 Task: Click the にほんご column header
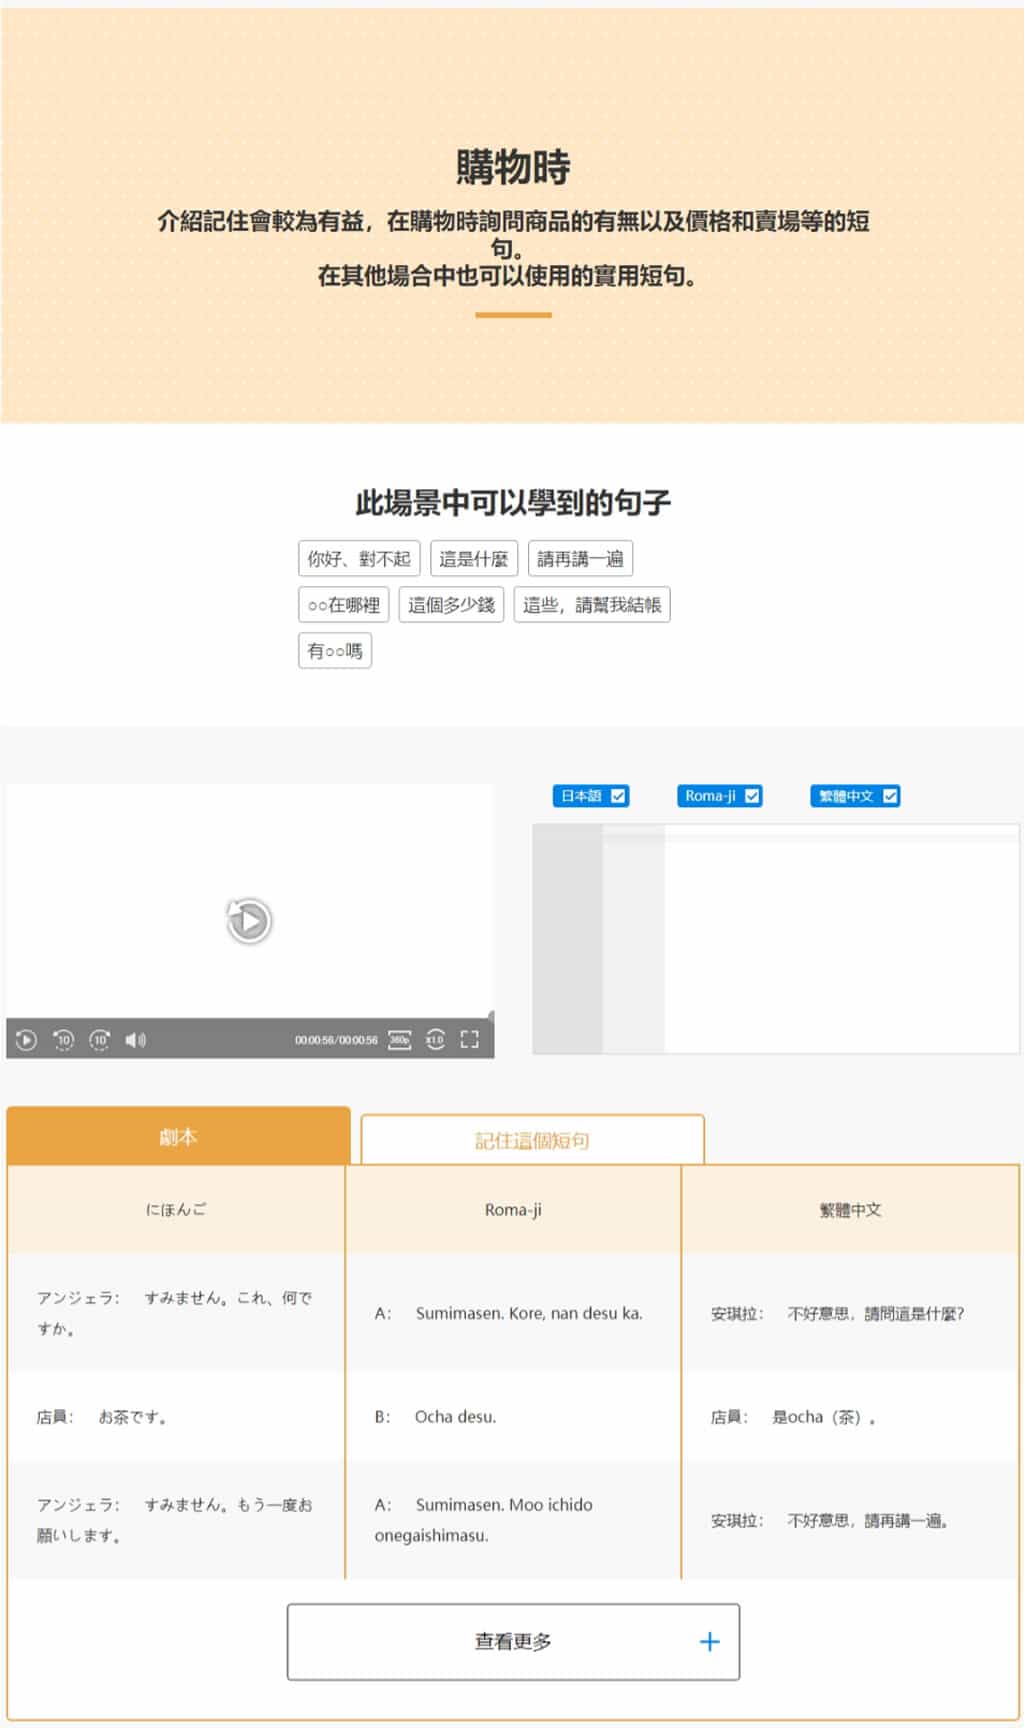pyautogui.click(x=176, y=1210)
